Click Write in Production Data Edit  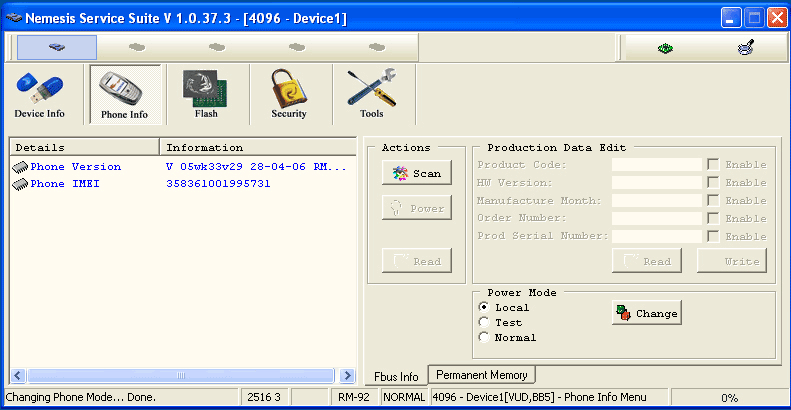pyautogui.click(x=732, y=261)
